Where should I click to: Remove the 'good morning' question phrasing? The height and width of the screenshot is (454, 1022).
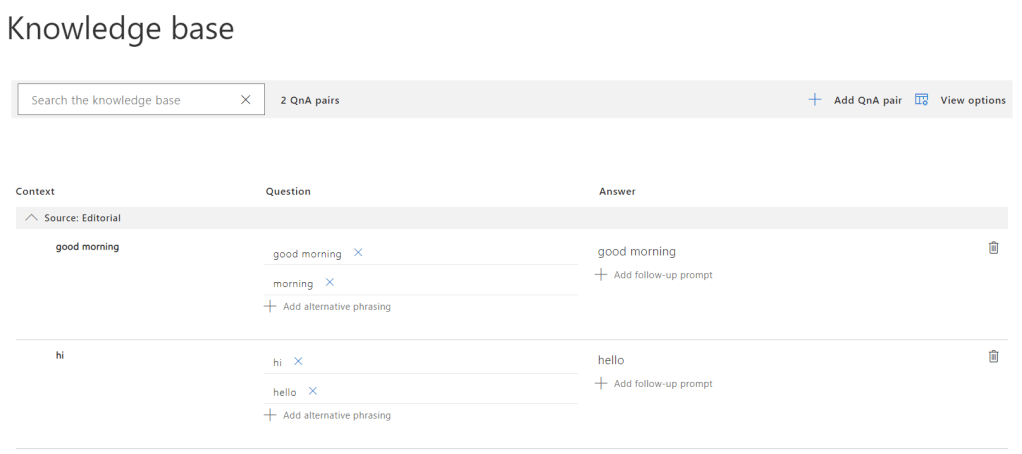[358, 253]
